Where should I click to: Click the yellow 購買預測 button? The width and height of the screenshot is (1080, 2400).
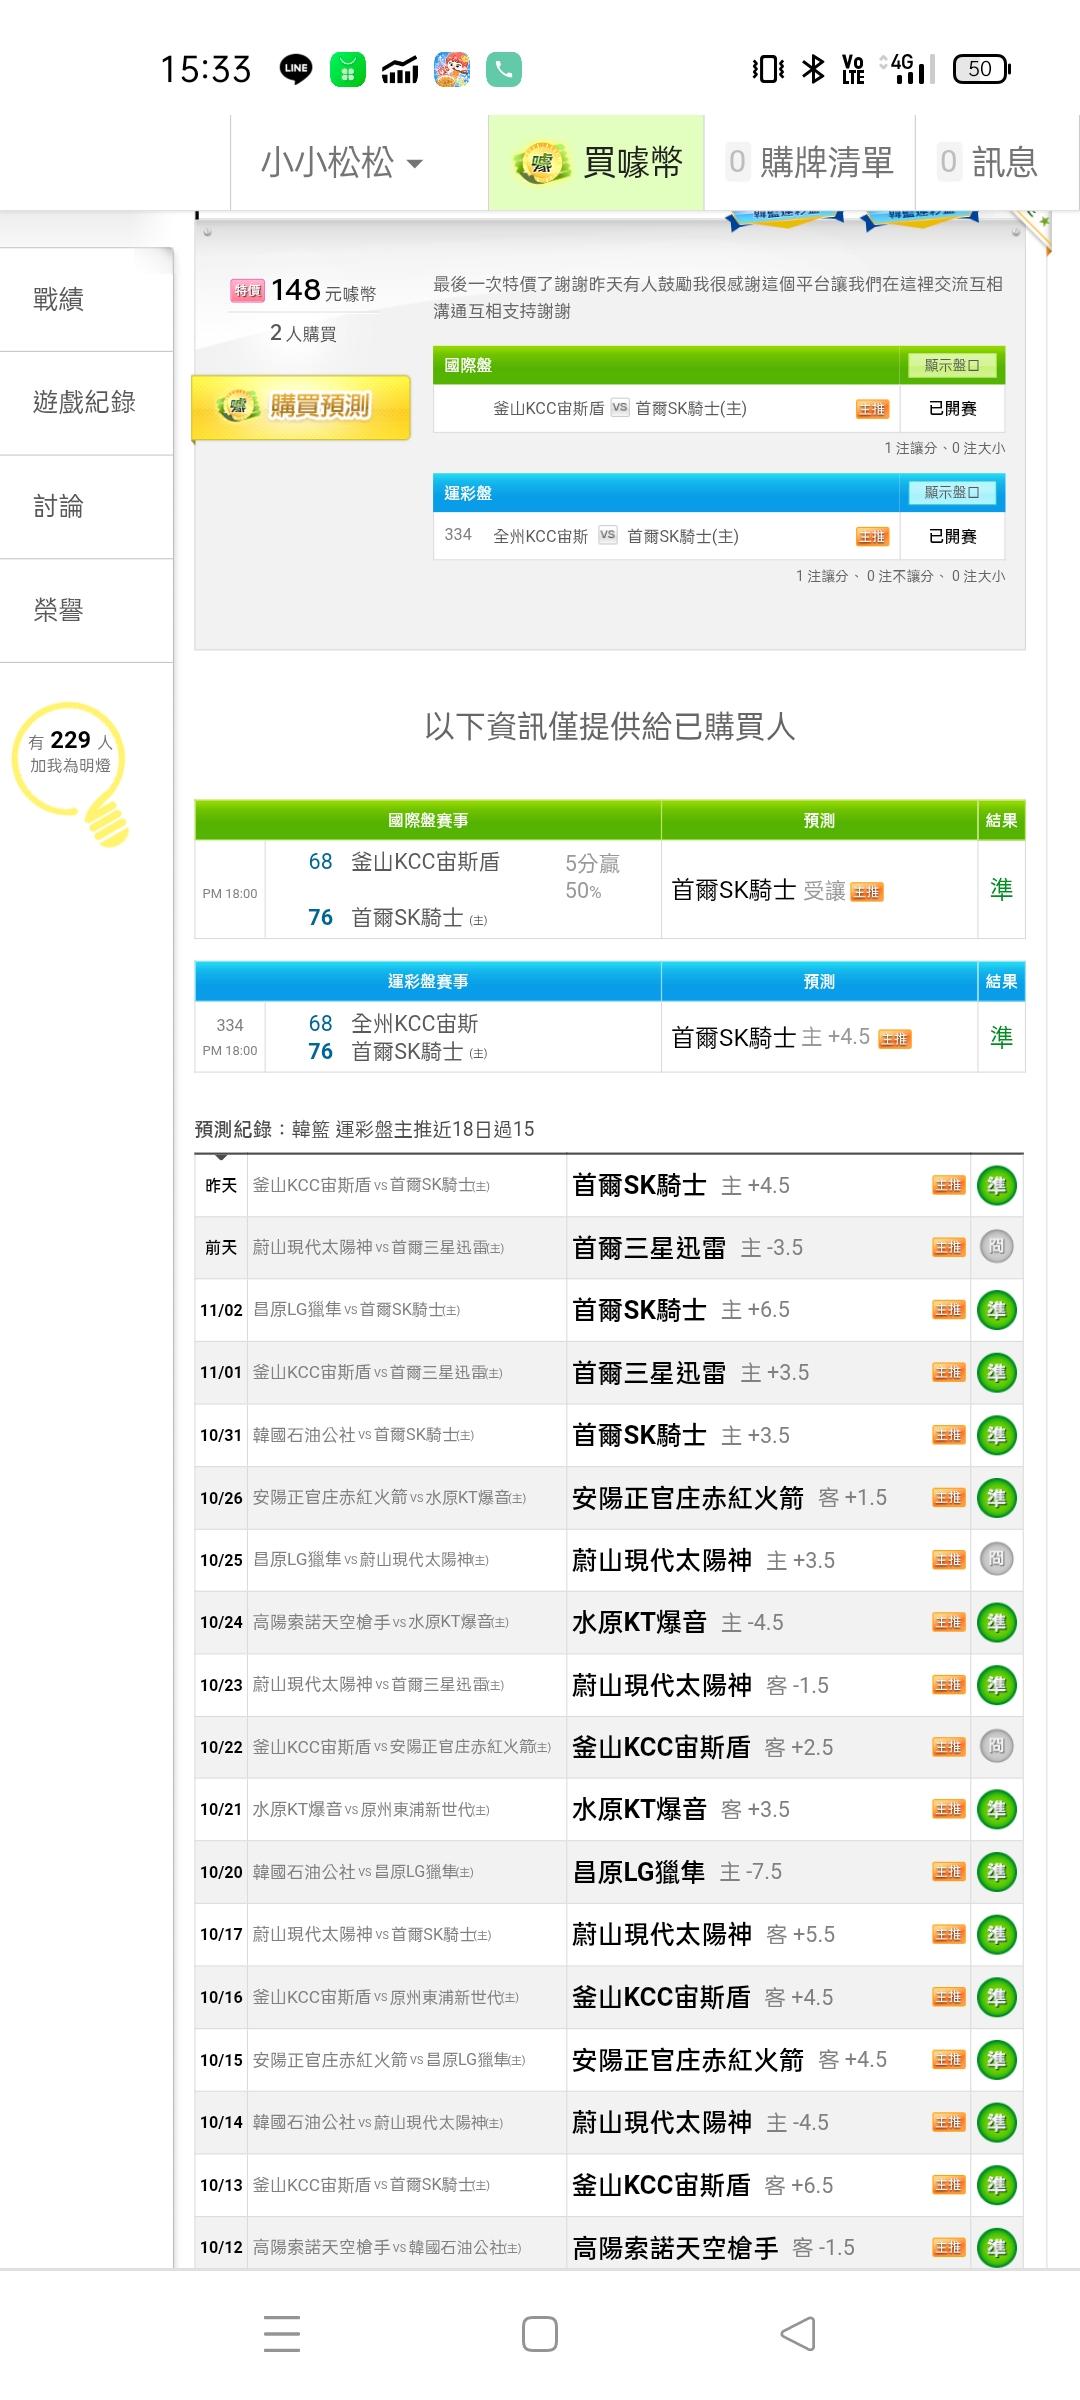301,406
